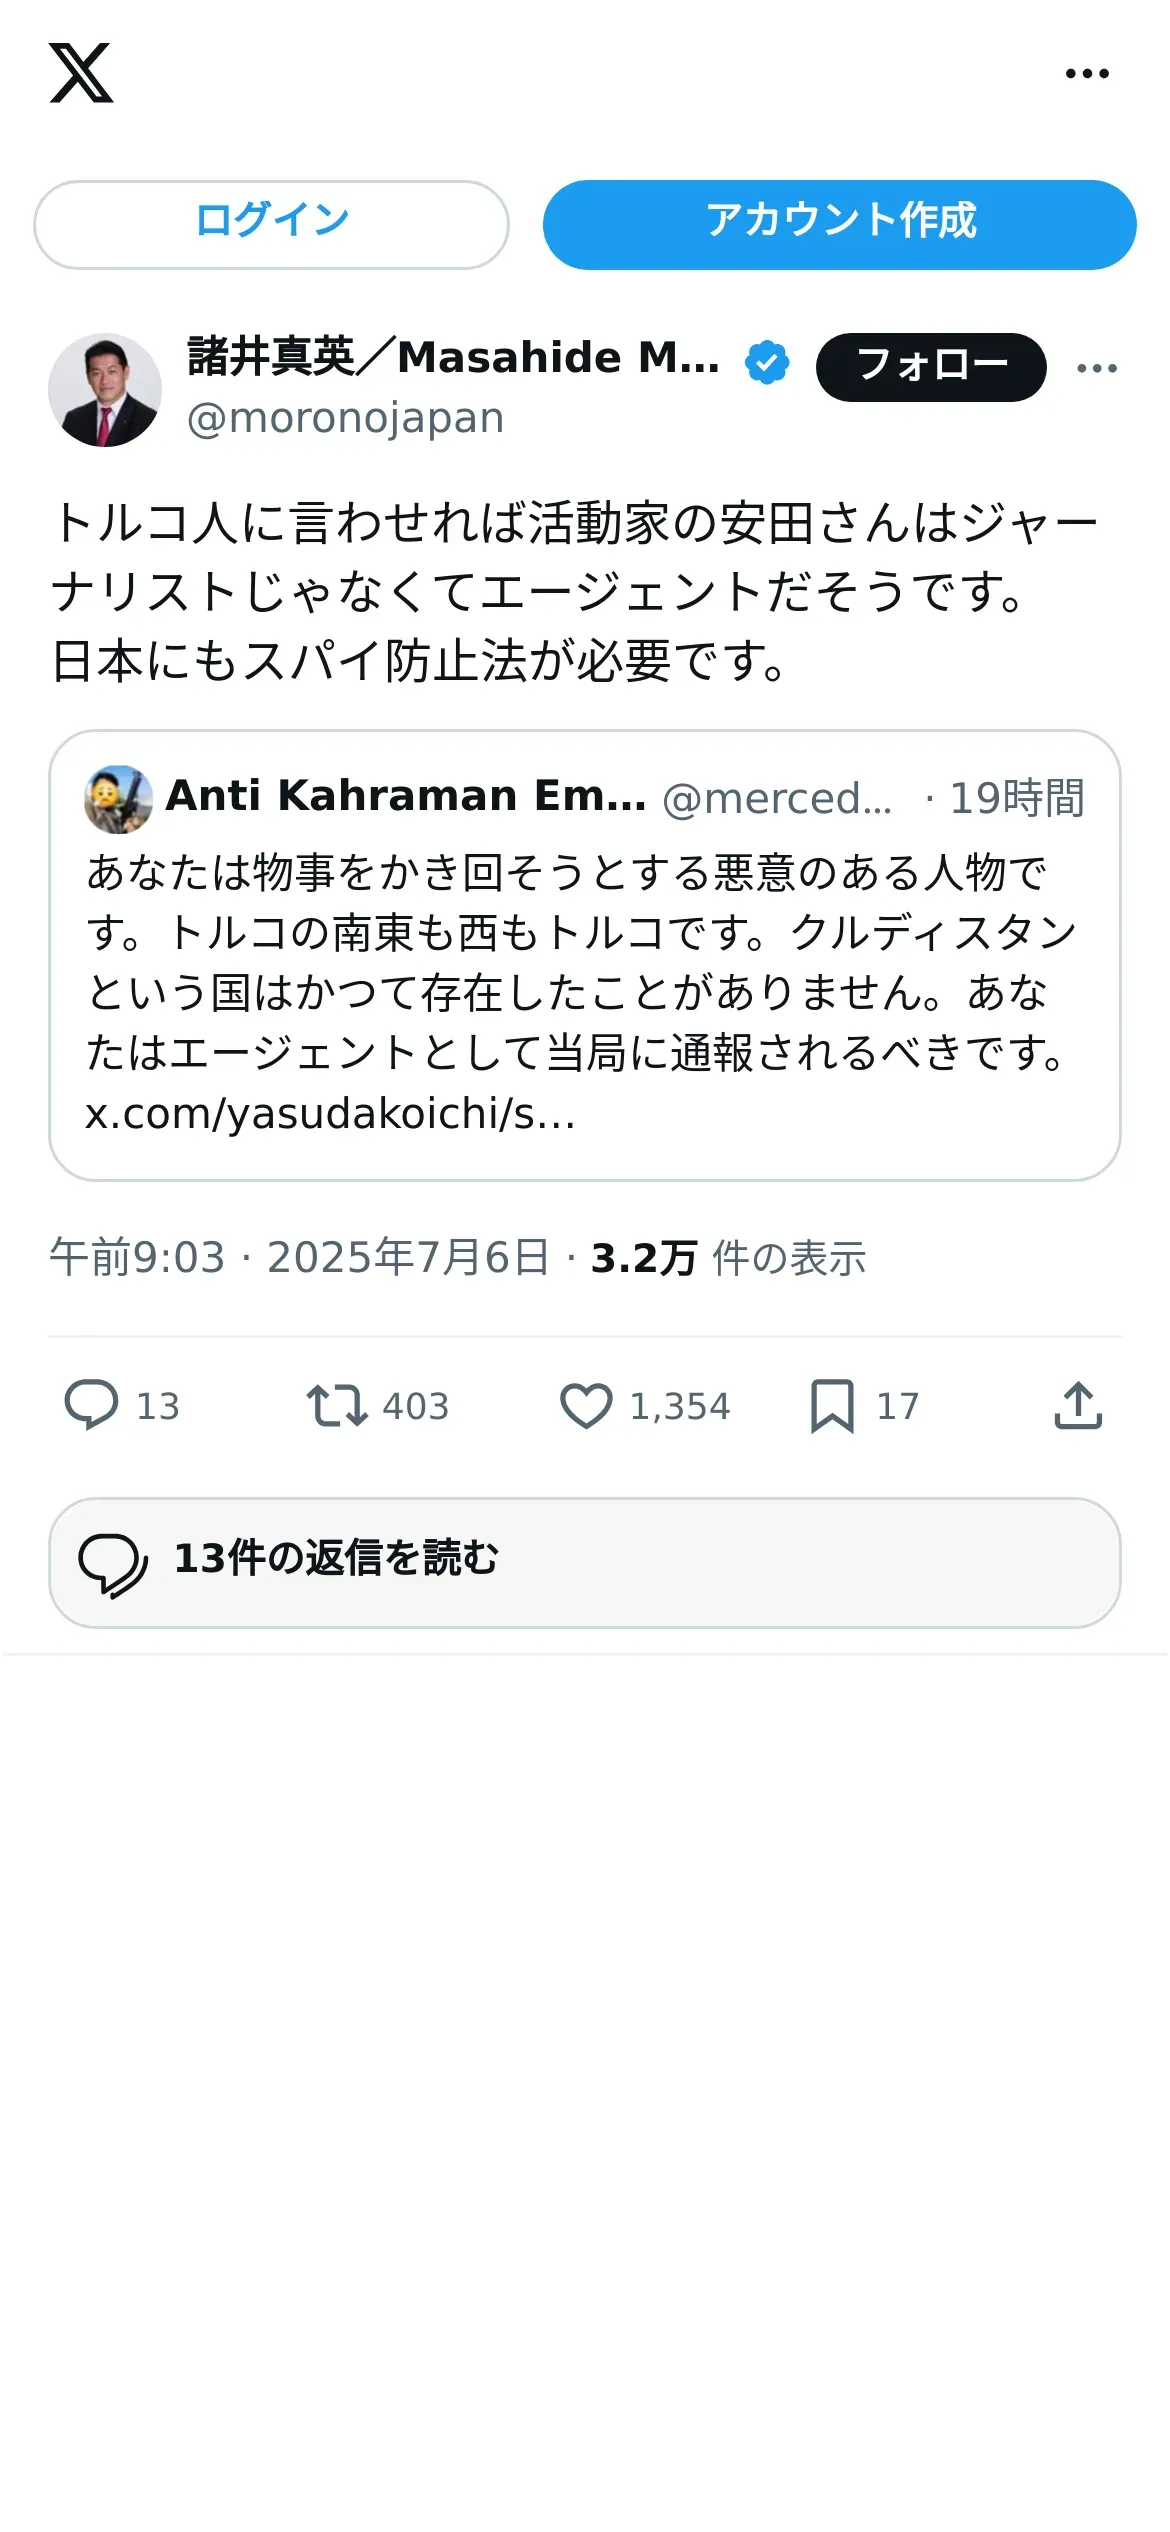Click the share upload icon

1078,1405
